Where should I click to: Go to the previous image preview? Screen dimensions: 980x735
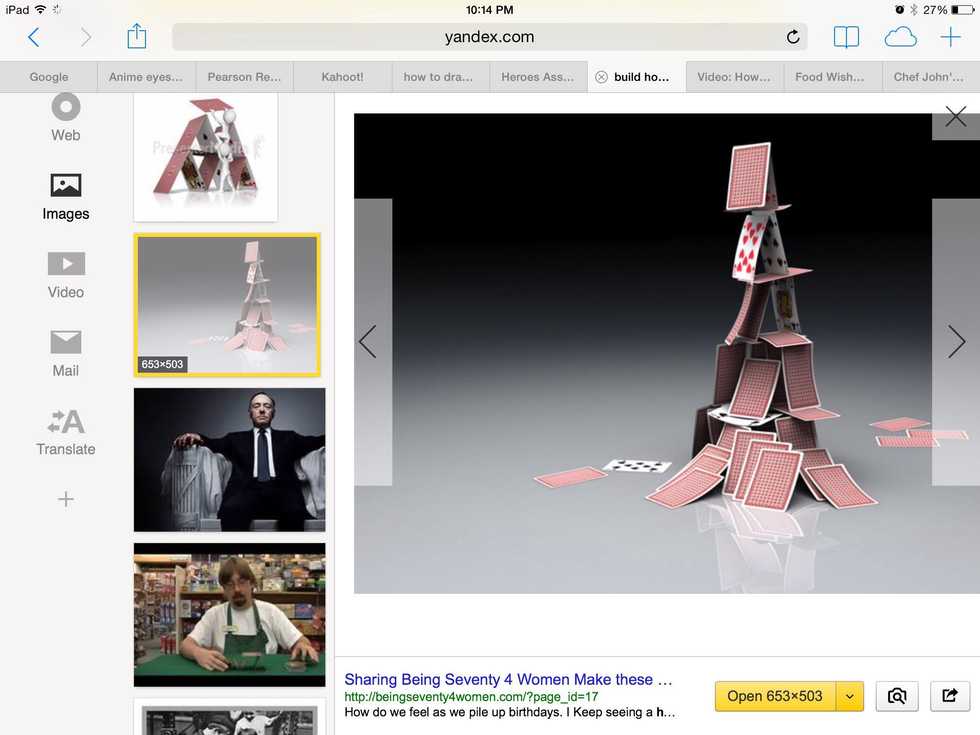(x=368, y=342)
